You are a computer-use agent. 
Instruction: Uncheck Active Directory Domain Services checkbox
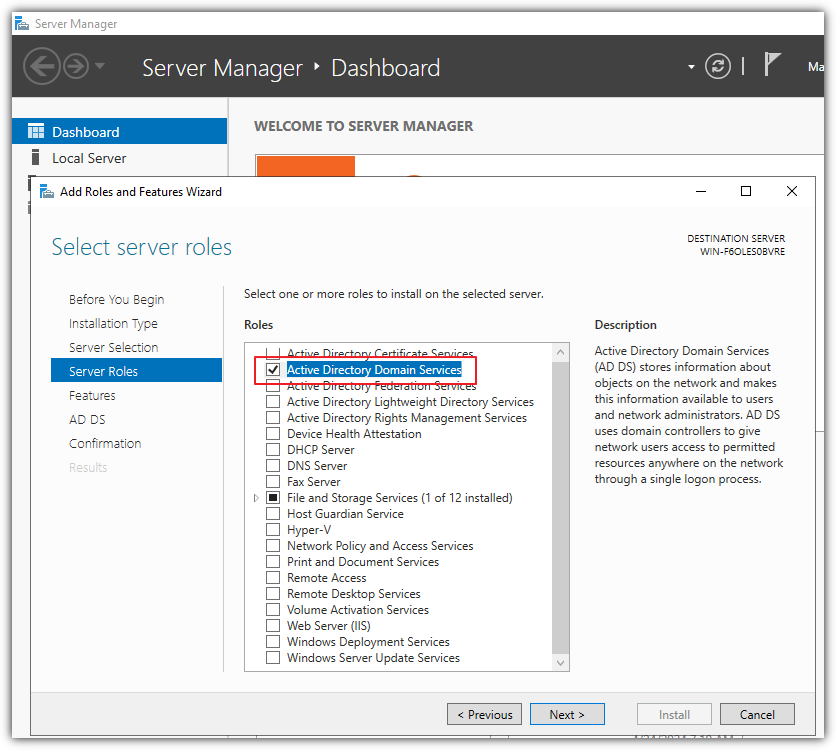(x=273, y=369)
